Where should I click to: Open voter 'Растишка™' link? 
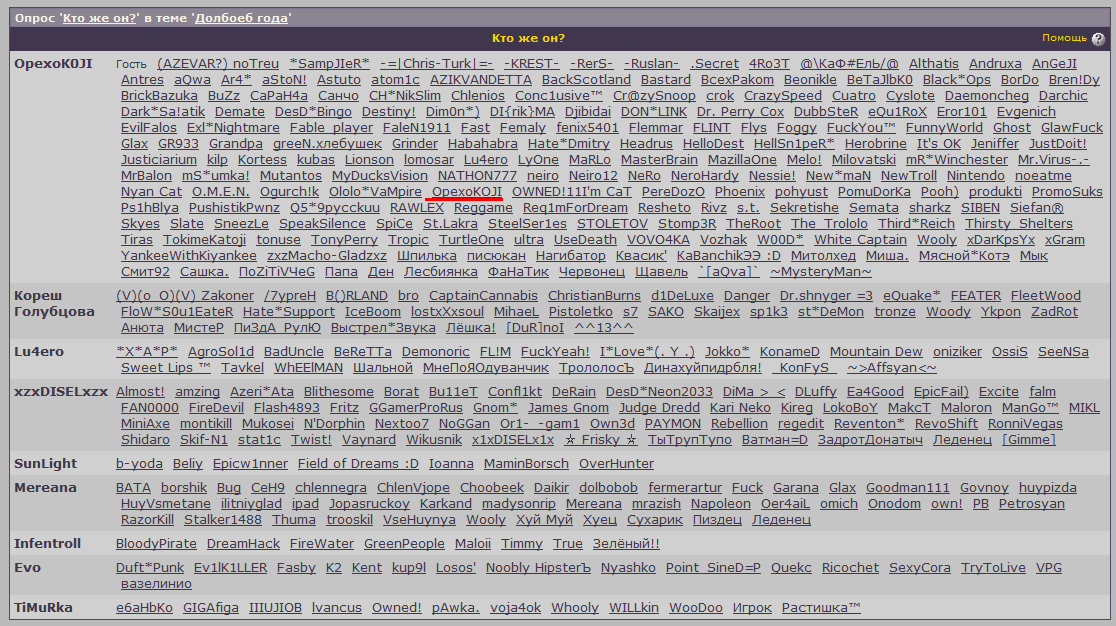point(821,608)
